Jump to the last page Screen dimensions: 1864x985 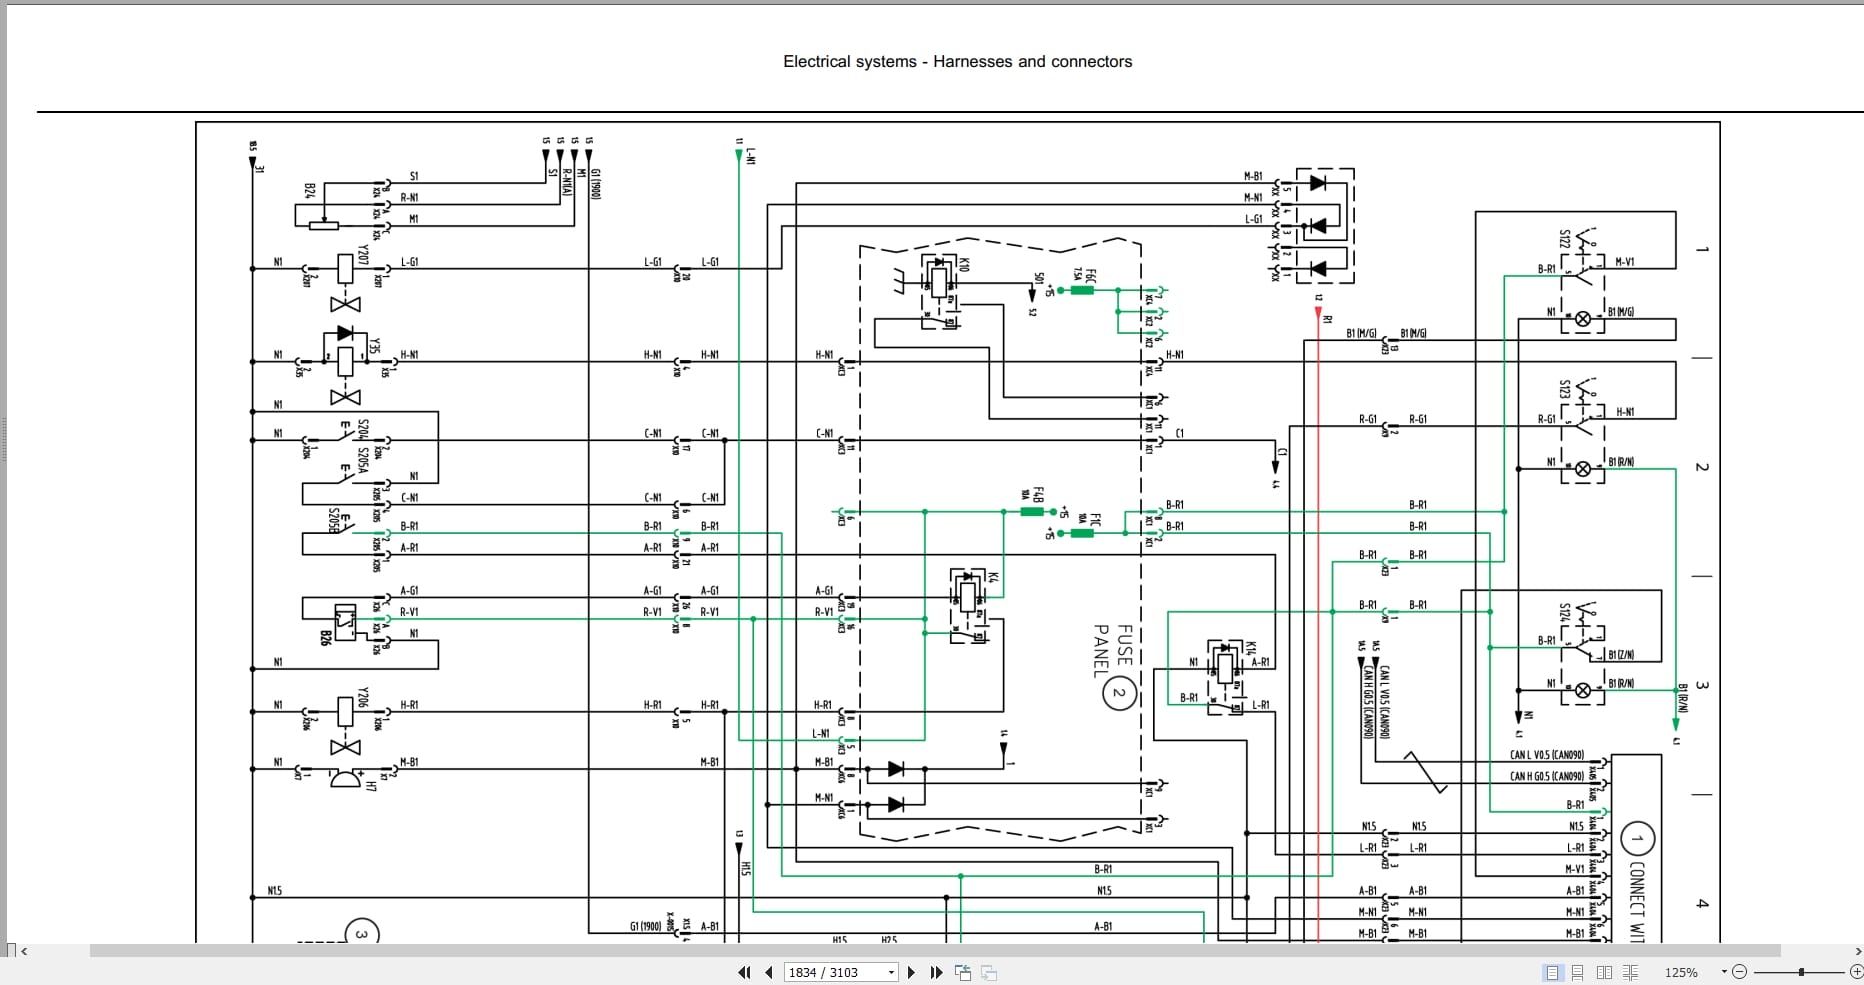tap(936, 972)
